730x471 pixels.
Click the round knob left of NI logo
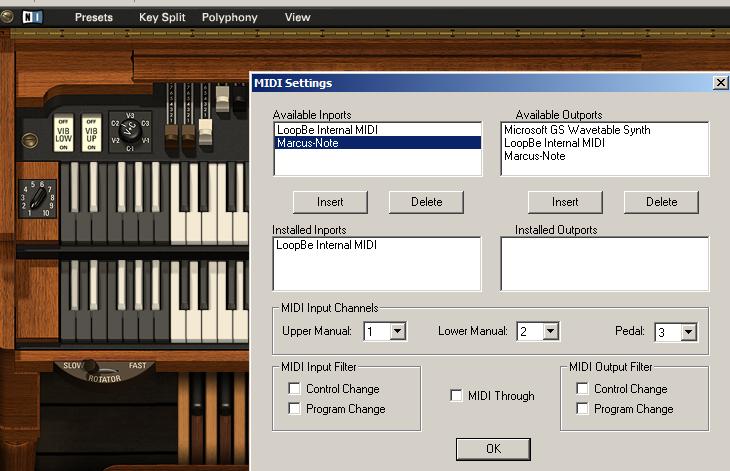pyautogui.click(x=7, y=17)
